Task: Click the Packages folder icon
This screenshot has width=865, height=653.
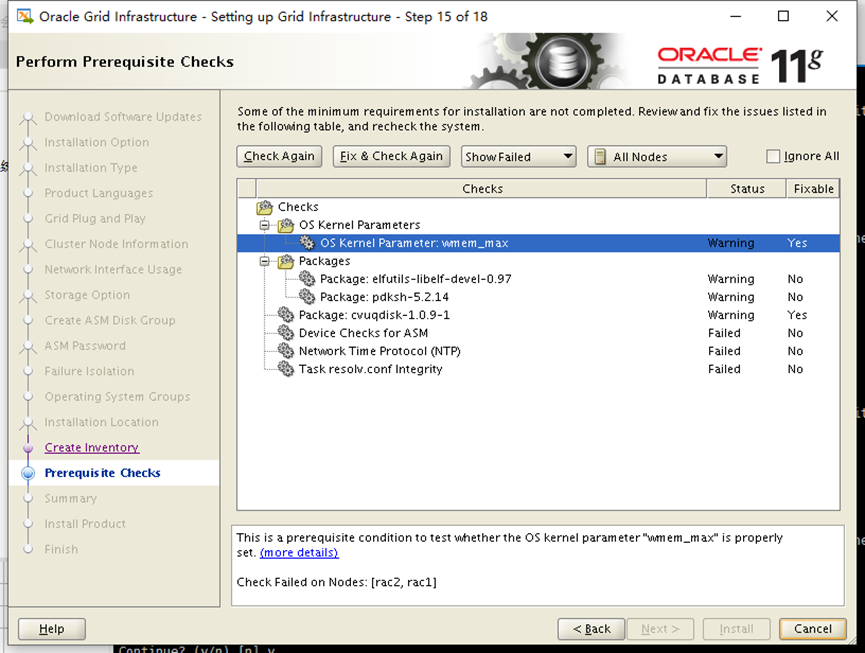Action: click(x=286, y=261)
